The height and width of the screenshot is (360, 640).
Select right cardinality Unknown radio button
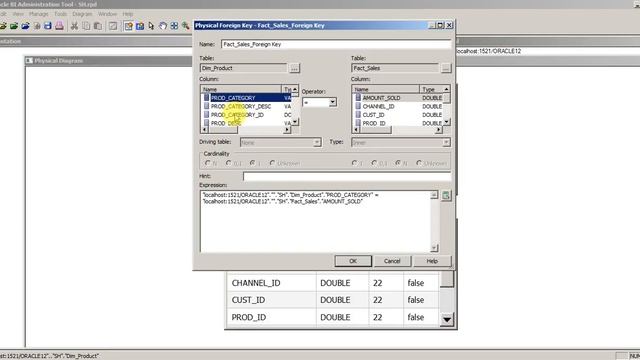pos(419,163)
